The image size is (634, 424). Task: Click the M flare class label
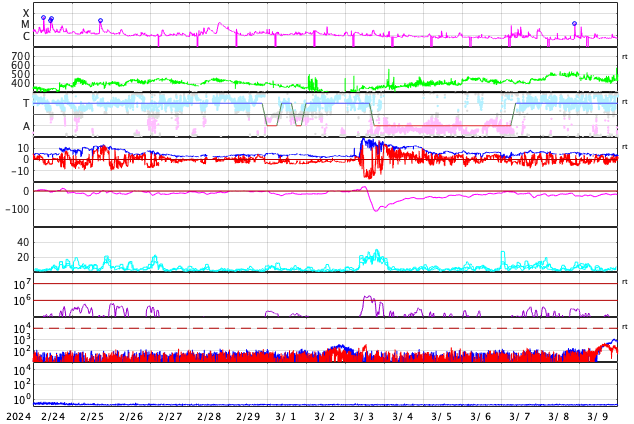coord(25,25)
